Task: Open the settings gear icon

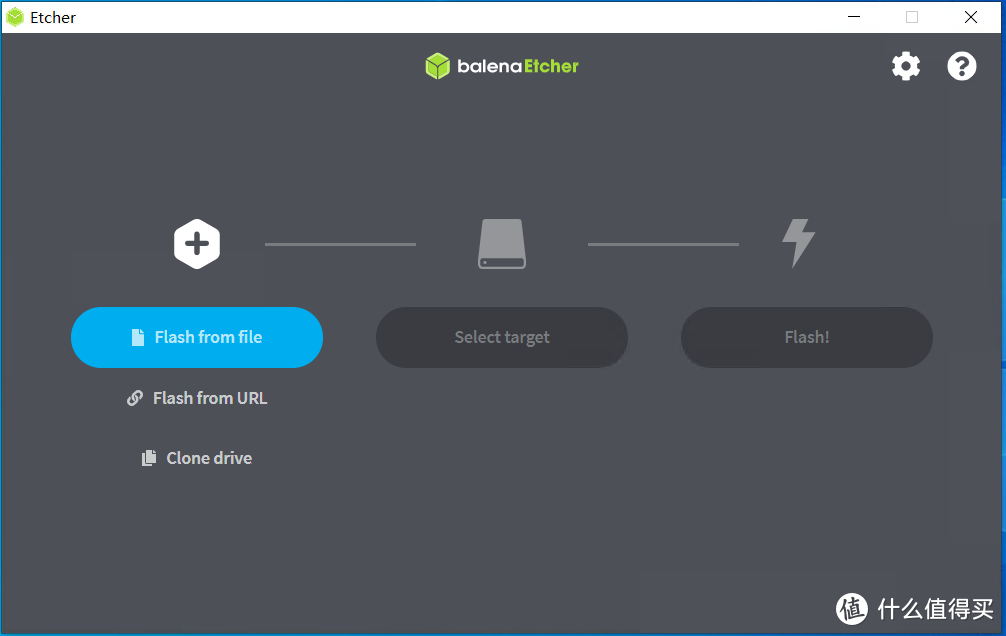Action: coord(906,66)
